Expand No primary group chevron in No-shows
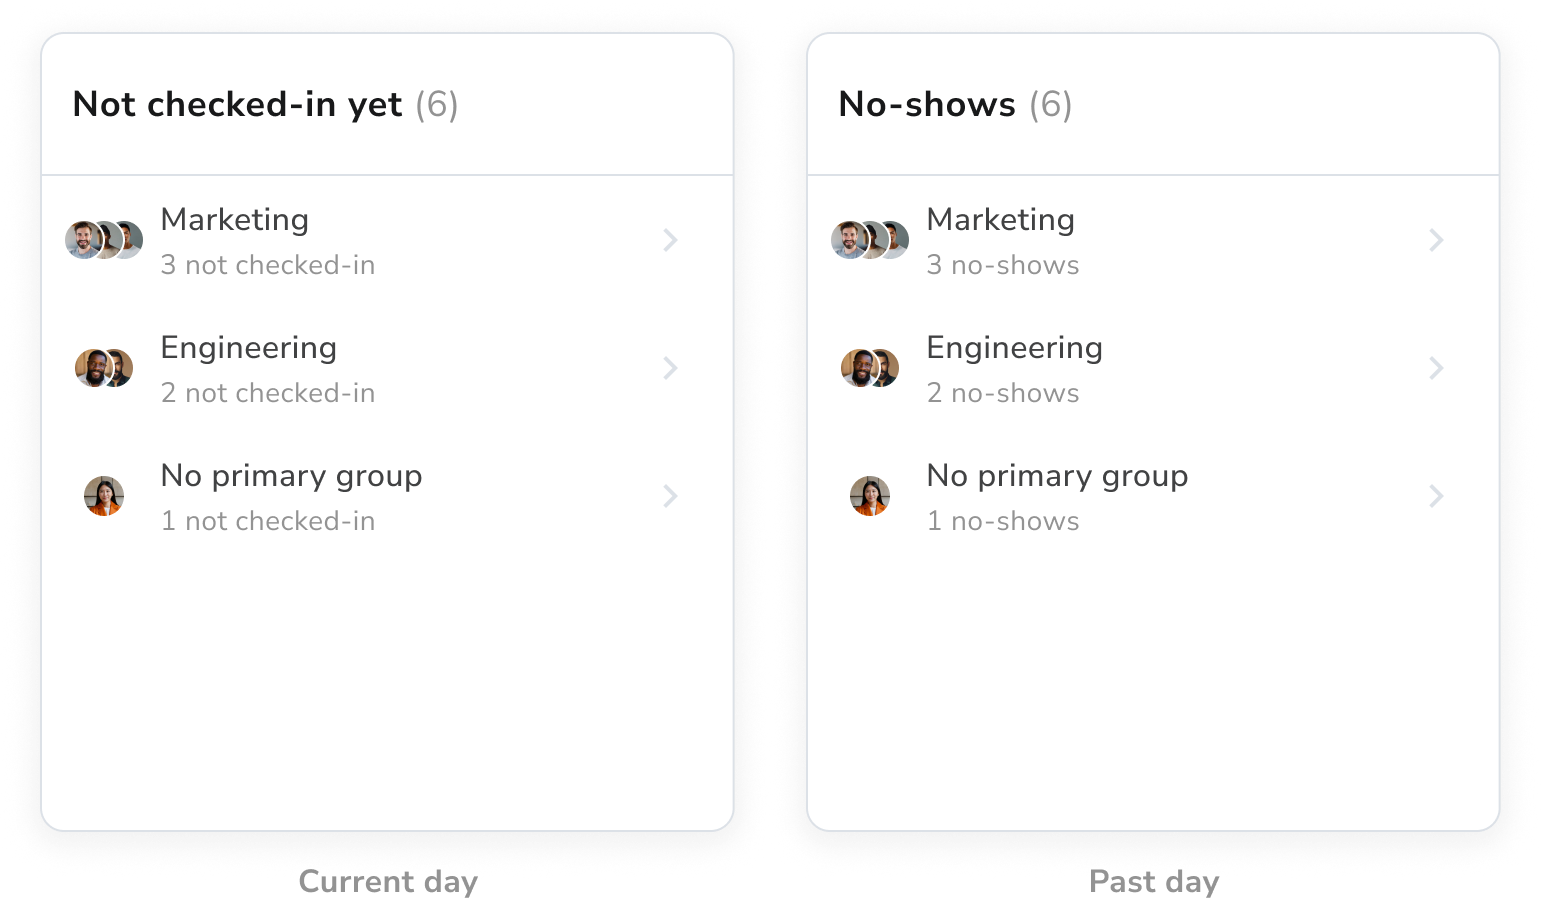Viewport: 1541px width, 906px height. [1436, 496]
